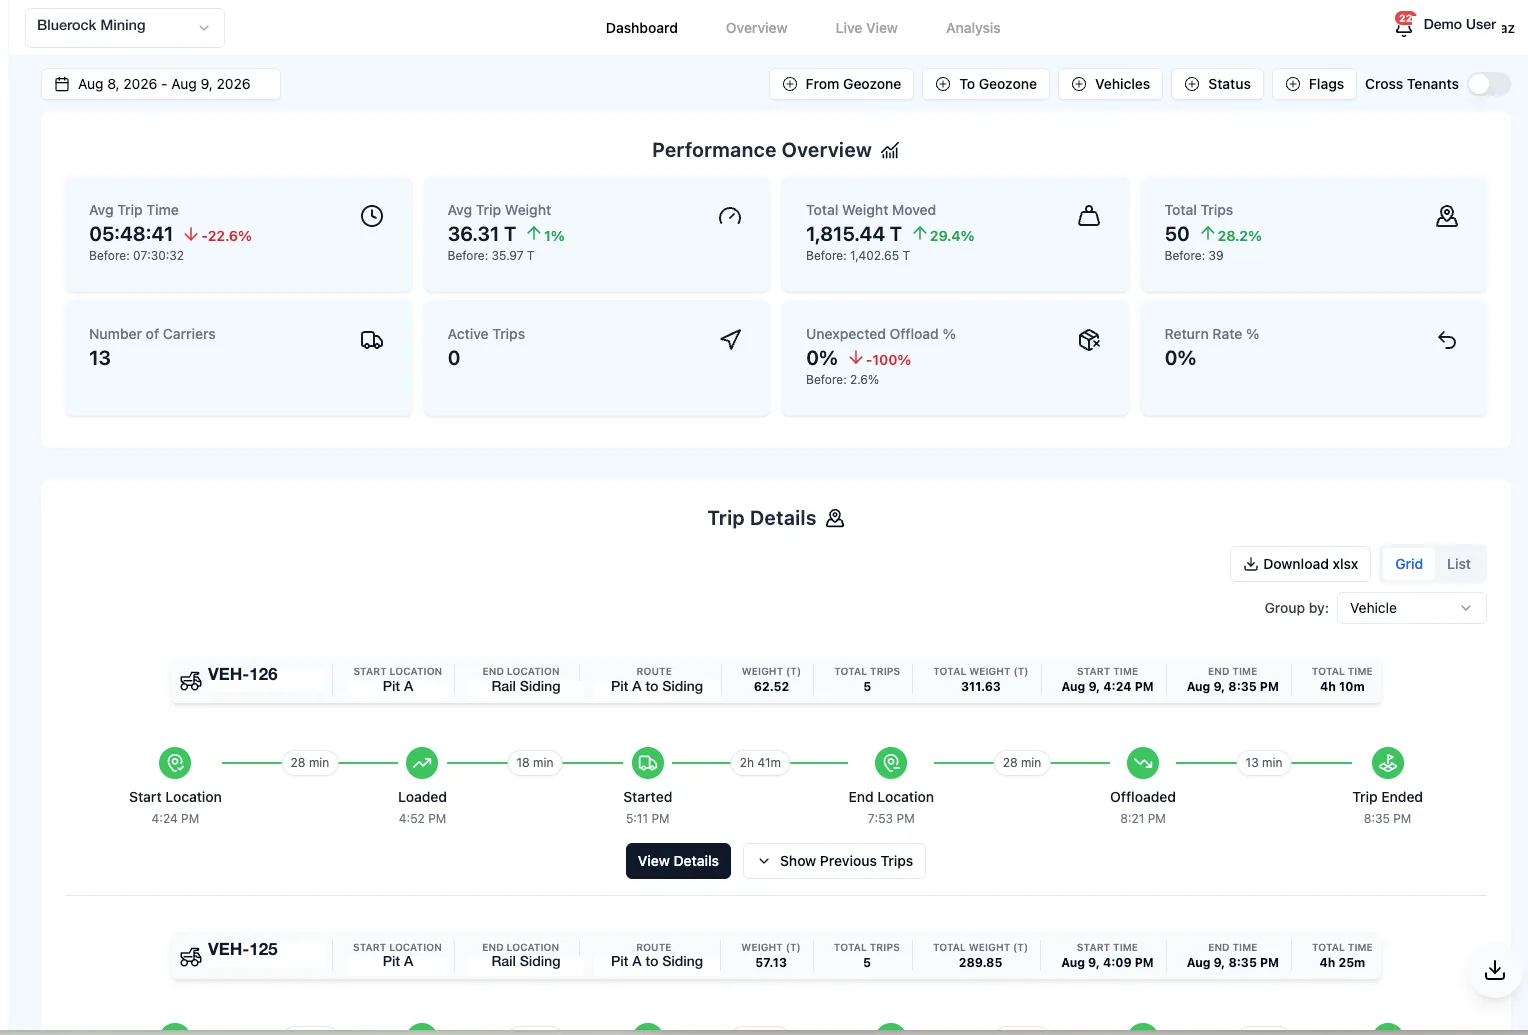Click the Total Weight Moved weight icon

point(1089,216)
